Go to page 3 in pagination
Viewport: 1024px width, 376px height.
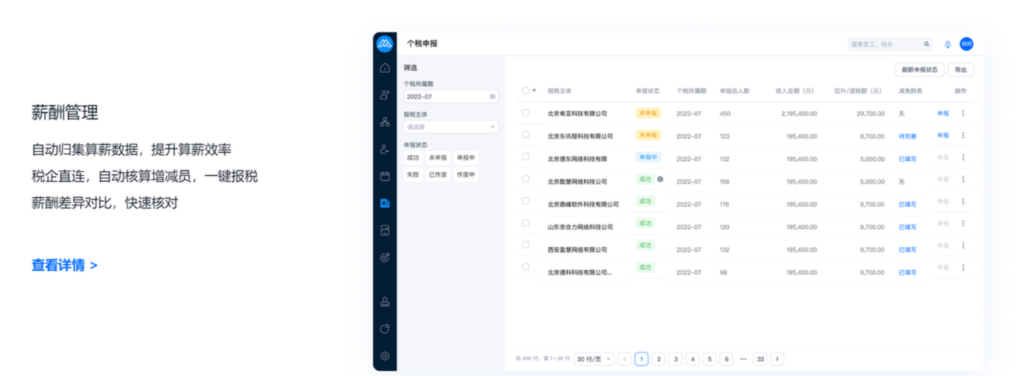pos(675,359)
